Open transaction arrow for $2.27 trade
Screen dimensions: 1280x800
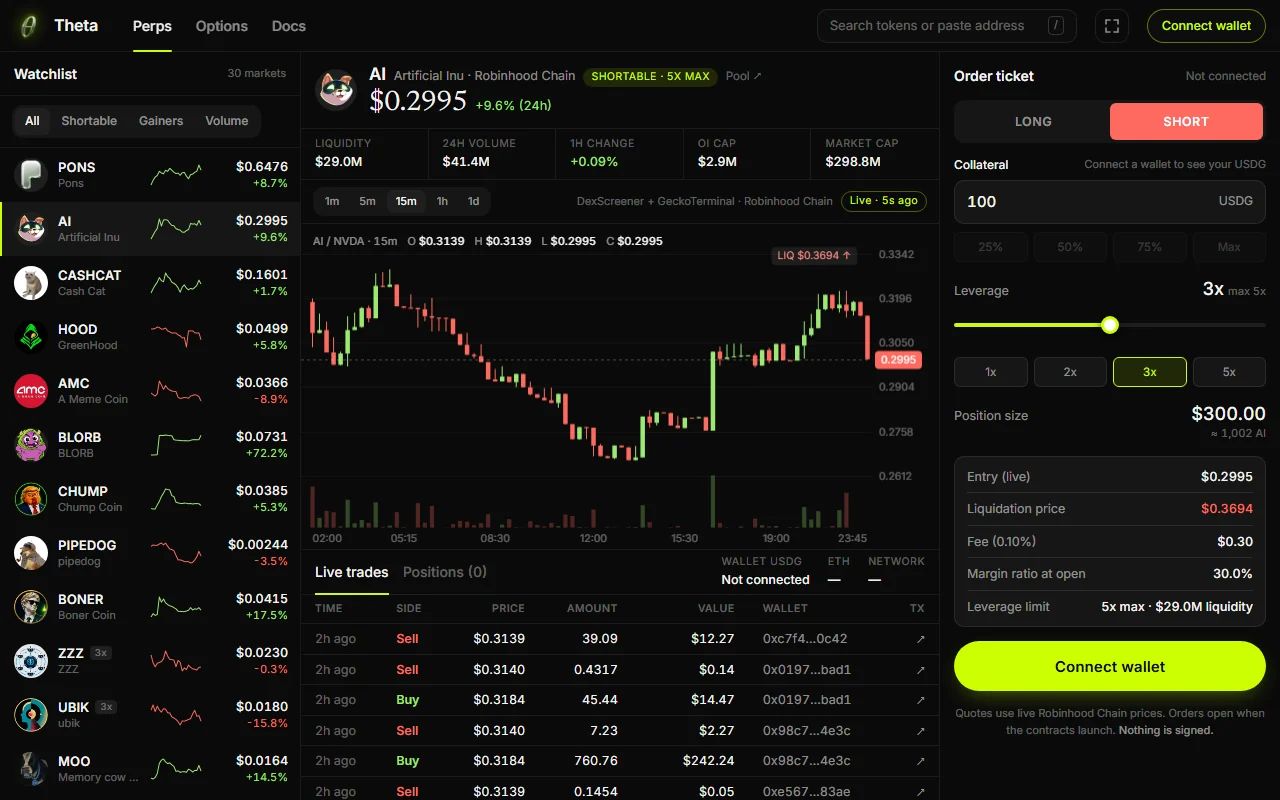point(920,731)
